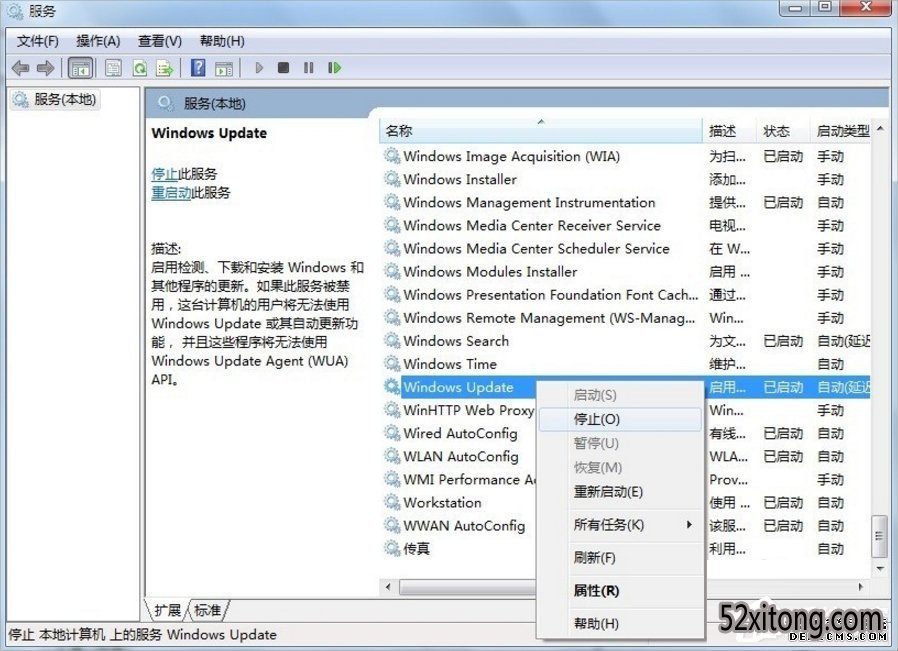The height and width of the screenshot is (651, 898).
Task: Click the Properties toolbar icon
Action: (x=113, y=68)
